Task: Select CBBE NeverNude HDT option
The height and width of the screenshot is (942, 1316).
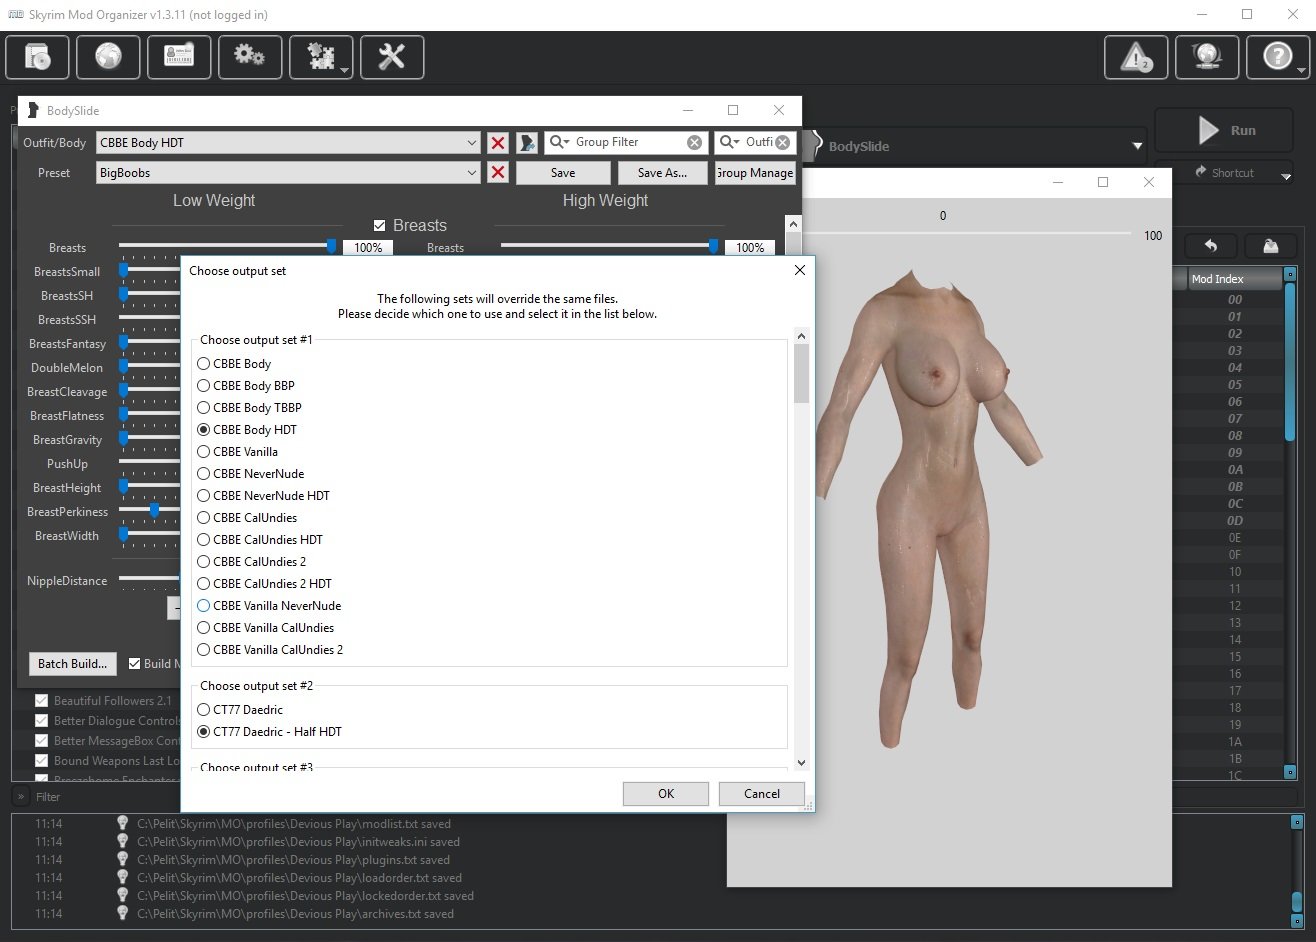Action: point(204,496)
